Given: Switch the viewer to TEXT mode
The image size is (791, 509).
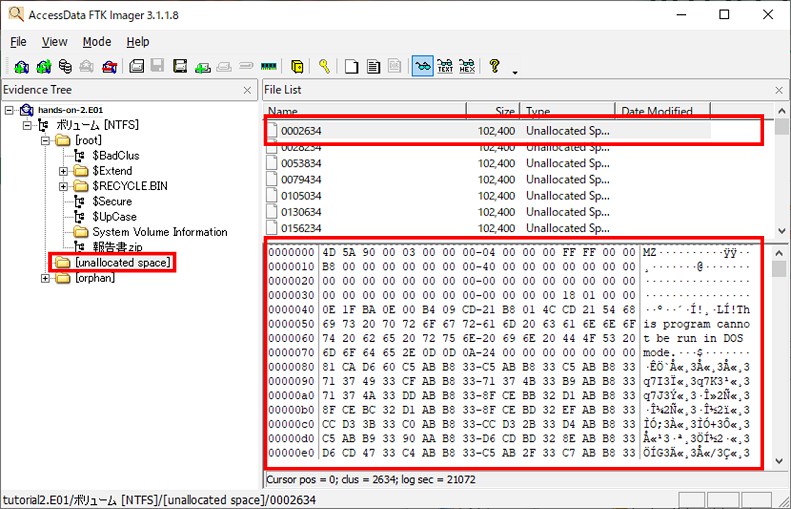Looking at the screenshot, I should point(445,66).
